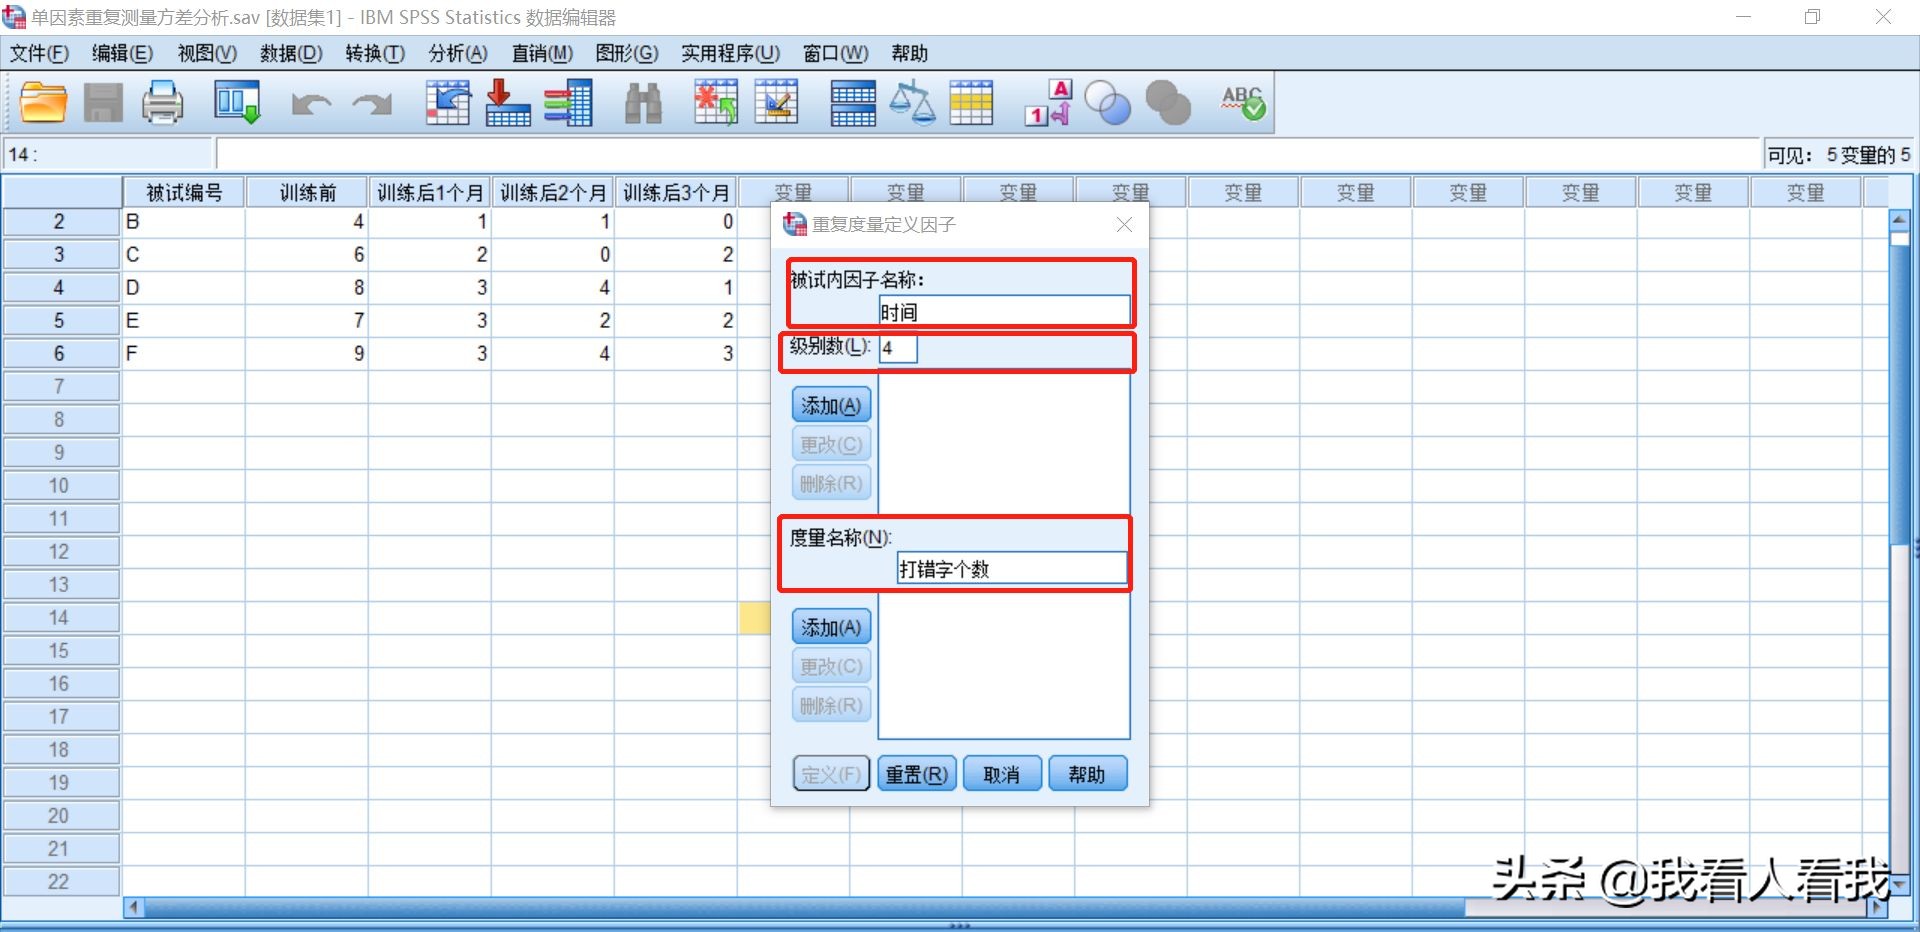Image resolution: width=1920 pixels, height=932 pixels.
Task: Click the 级别数(L) input field
Action: tap(898, 348)
